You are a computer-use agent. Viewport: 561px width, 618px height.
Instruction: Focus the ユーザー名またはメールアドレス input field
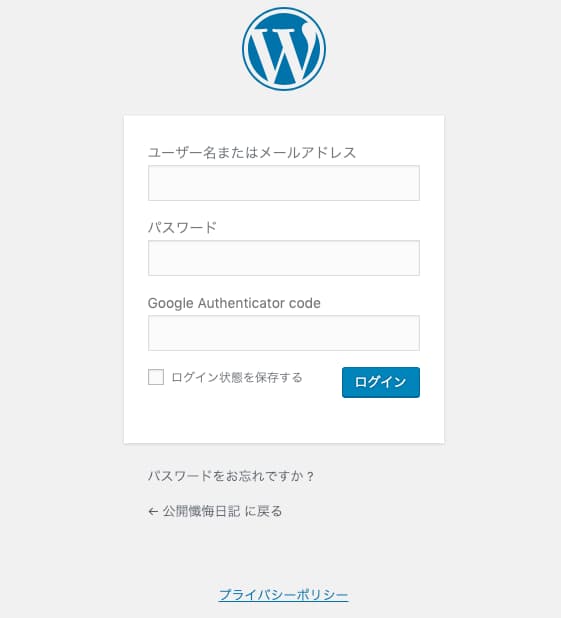tap(284, 183)
